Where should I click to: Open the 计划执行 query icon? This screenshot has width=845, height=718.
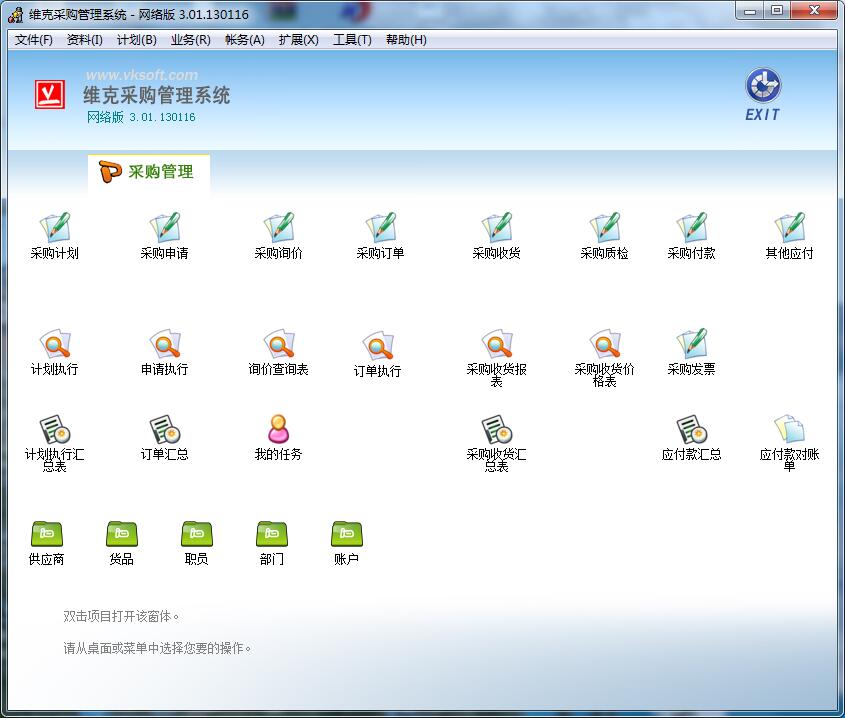(55, 344)
